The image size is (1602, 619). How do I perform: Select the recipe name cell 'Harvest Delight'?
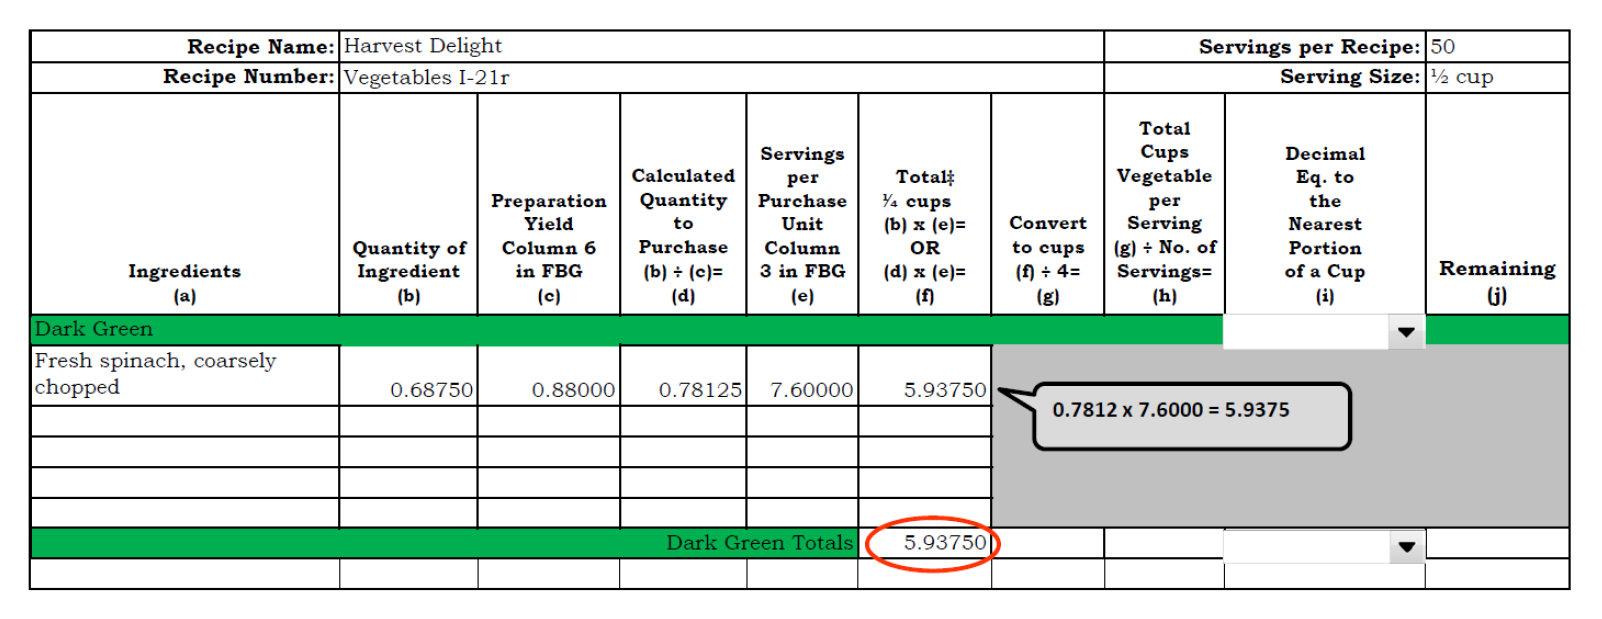[x=721, y=46]
